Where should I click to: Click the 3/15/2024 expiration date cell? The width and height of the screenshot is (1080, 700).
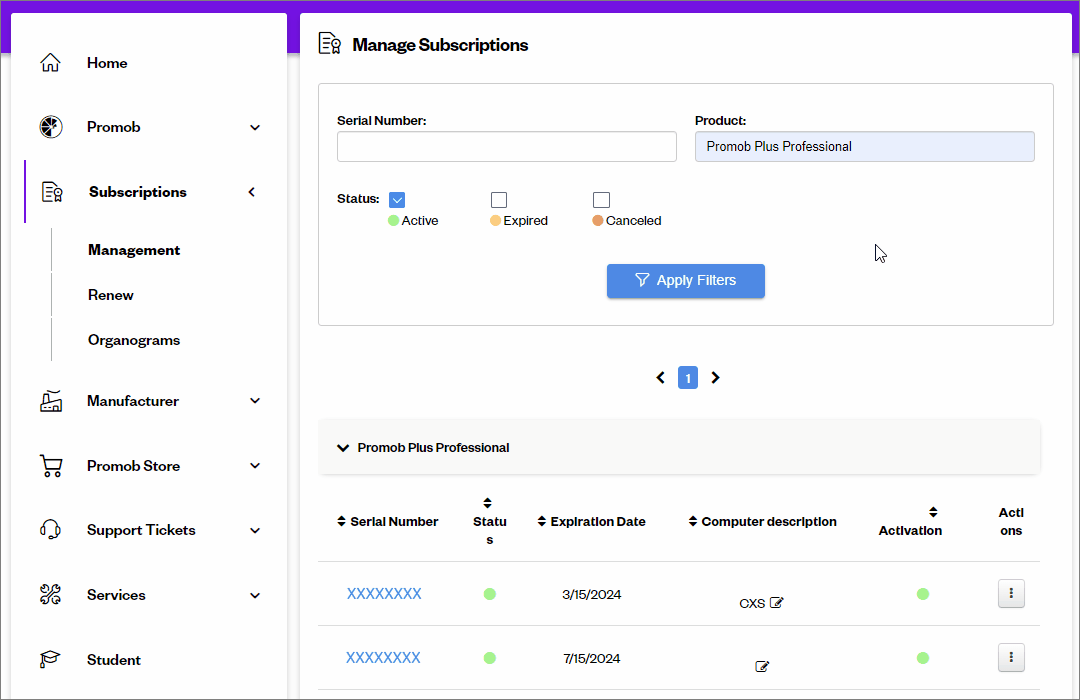pyautogui.click(x=592, y=595)
